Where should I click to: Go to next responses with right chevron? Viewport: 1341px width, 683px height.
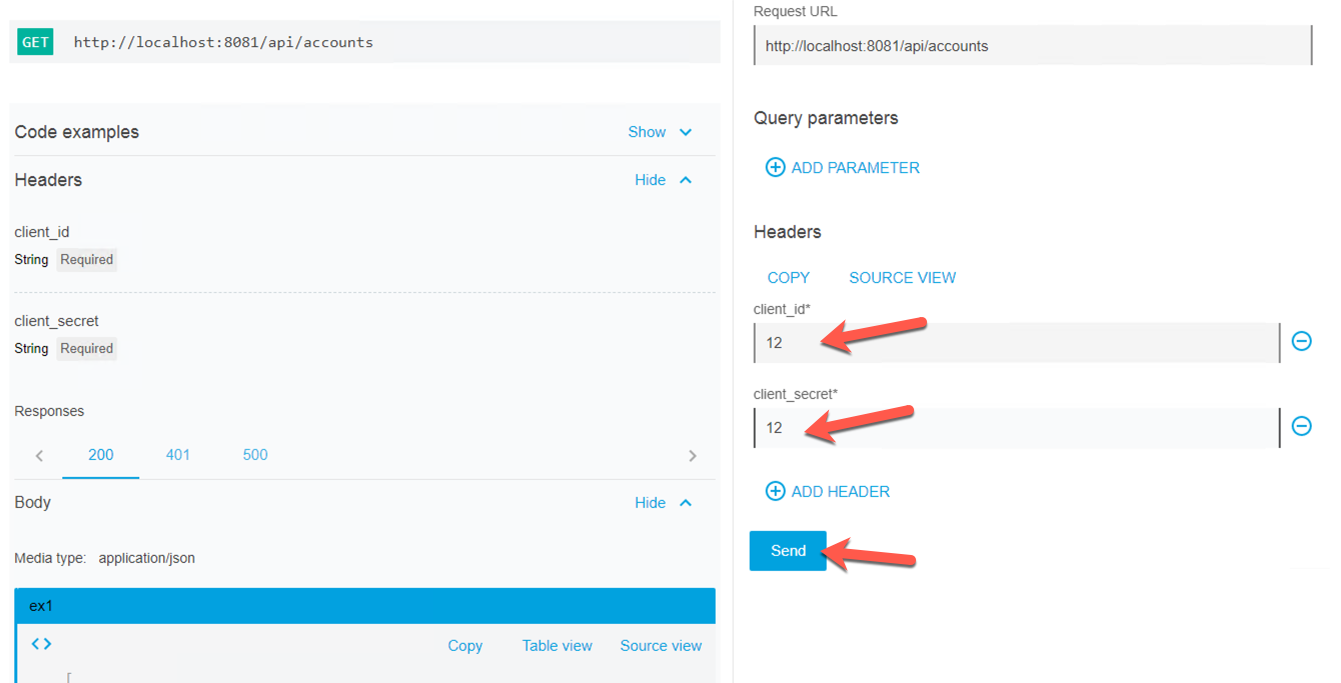[692, 456]
